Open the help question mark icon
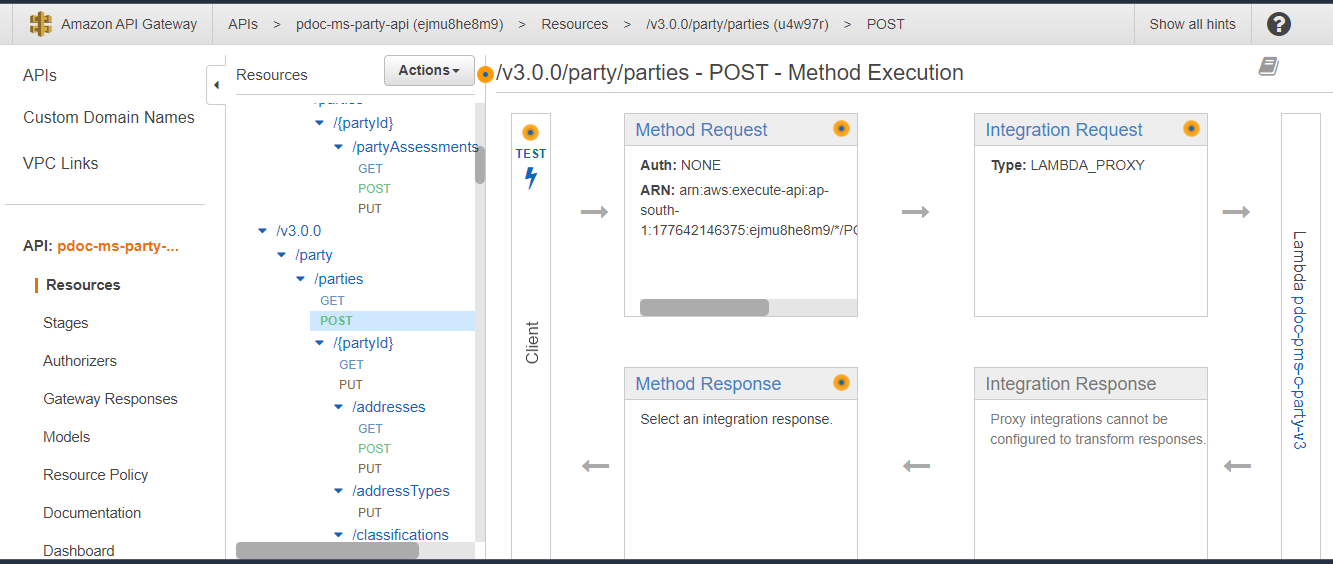This screenshot has width=1333, height=564. coord(1278,24)
